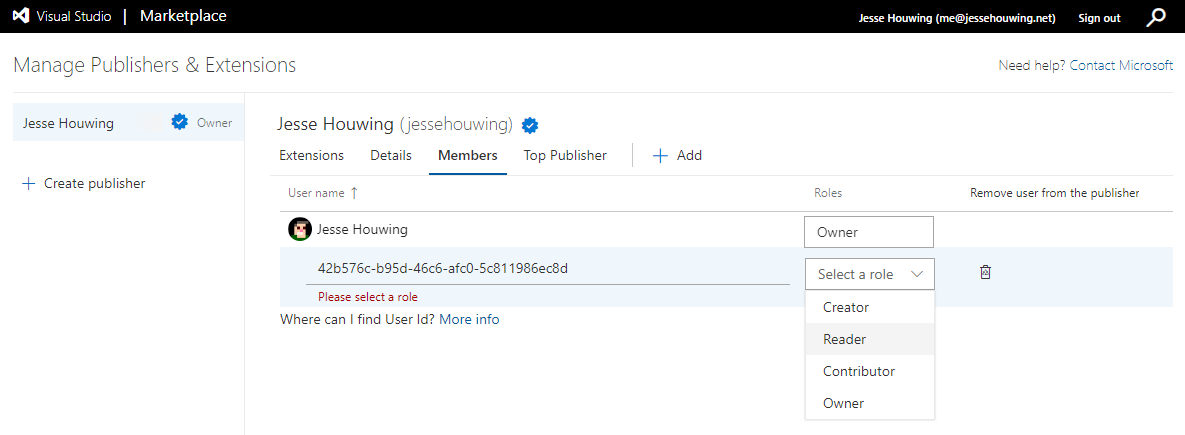Click Create publisher in the sidebar
Screen dimensions: 1185x435
(94, 184)
